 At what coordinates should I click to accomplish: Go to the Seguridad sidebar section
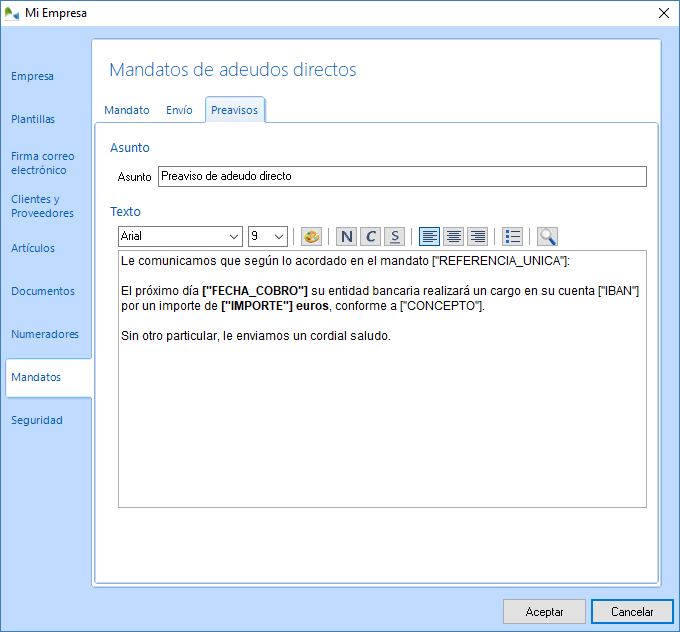37,420
